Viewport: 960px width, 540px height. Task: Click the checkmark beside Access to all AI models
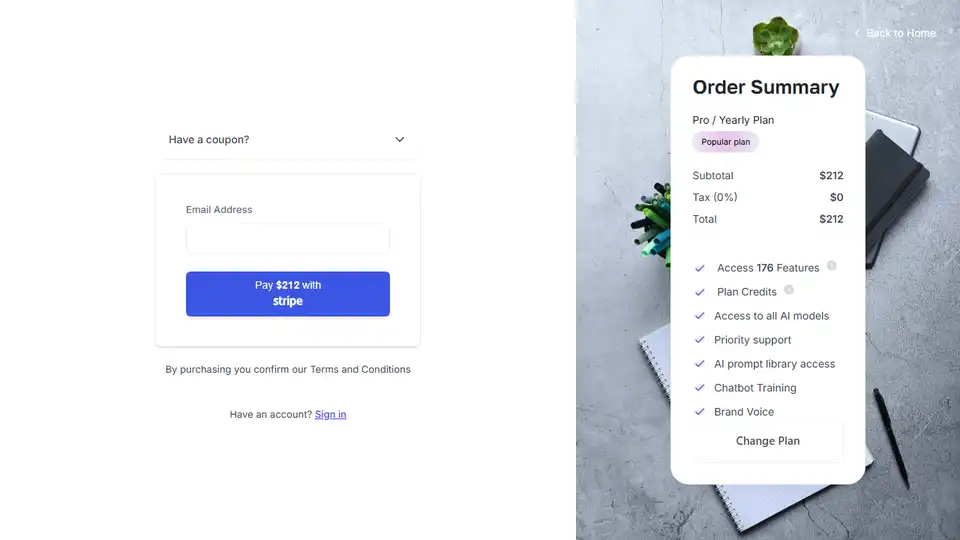700,316
